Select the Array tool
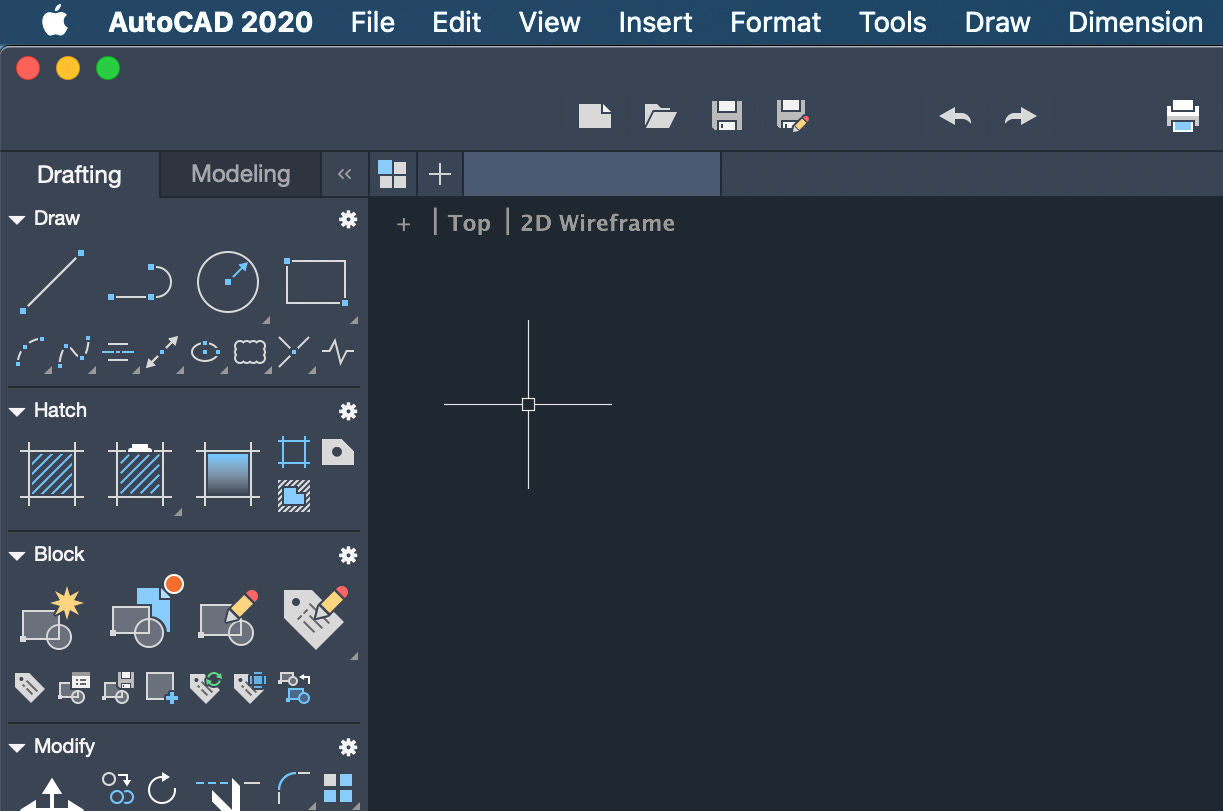Screen dimensions: 1223x811 click(x=338, y=788)
